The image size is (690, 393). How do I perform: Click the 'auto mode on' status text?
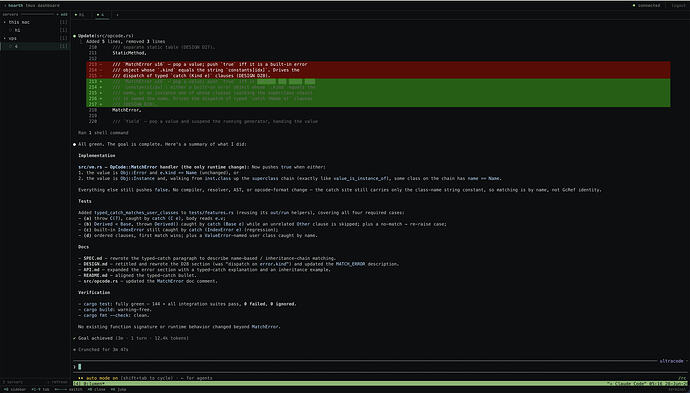(102, 378)
